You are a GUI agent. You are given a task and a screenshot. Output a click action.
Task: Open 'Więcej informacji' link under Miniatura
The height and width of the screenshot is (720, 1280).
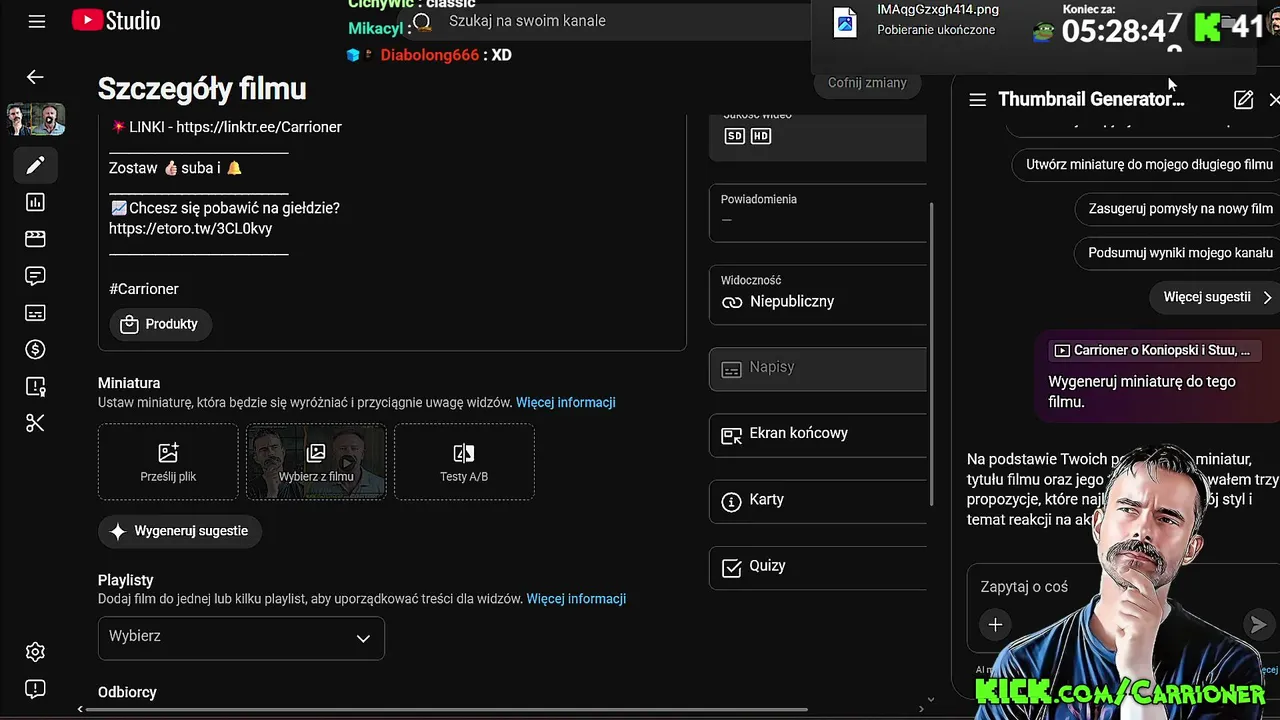tap(566, 403)
